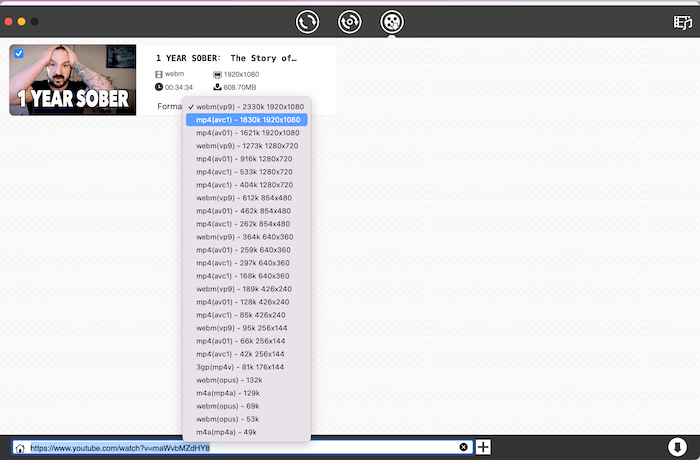Uncheck the video selection checkbox
Screen dimensions: 700x460
(18, 53)
